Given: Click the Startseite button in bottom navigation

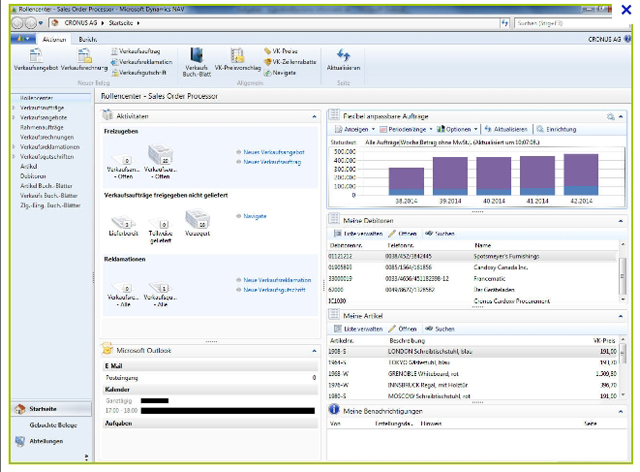Looking at the screenshot, I should [x=51, y=409].
